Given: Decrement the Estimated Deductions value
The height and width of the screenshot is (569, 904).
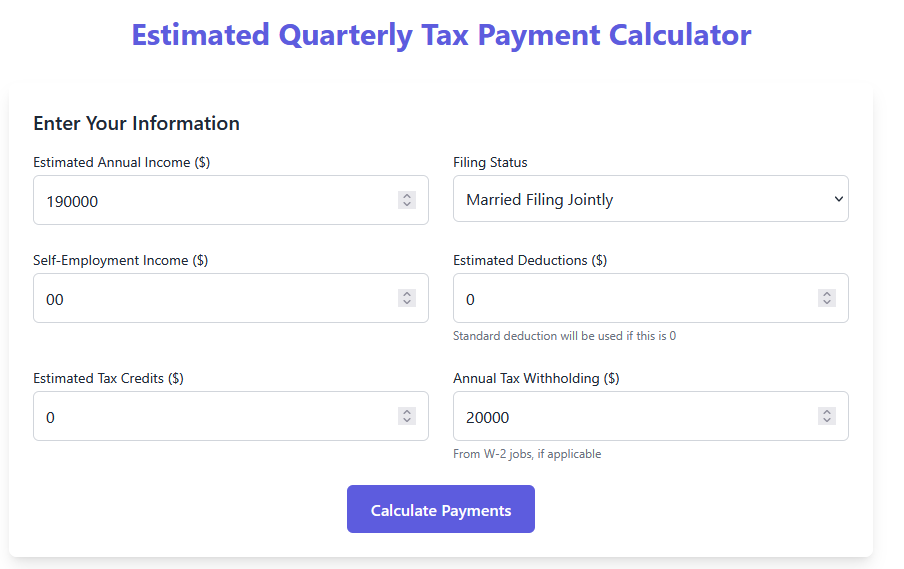Looking at the screenshot, I should point(827,303).
